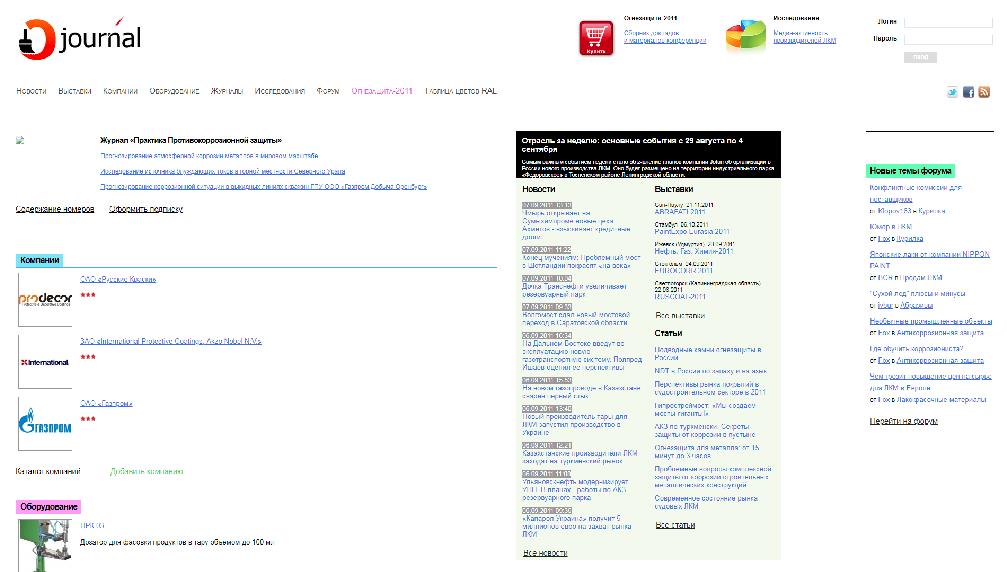The image size is (1007, 572).
Task: Open the Журналы menu item
Action: [227, 91]
